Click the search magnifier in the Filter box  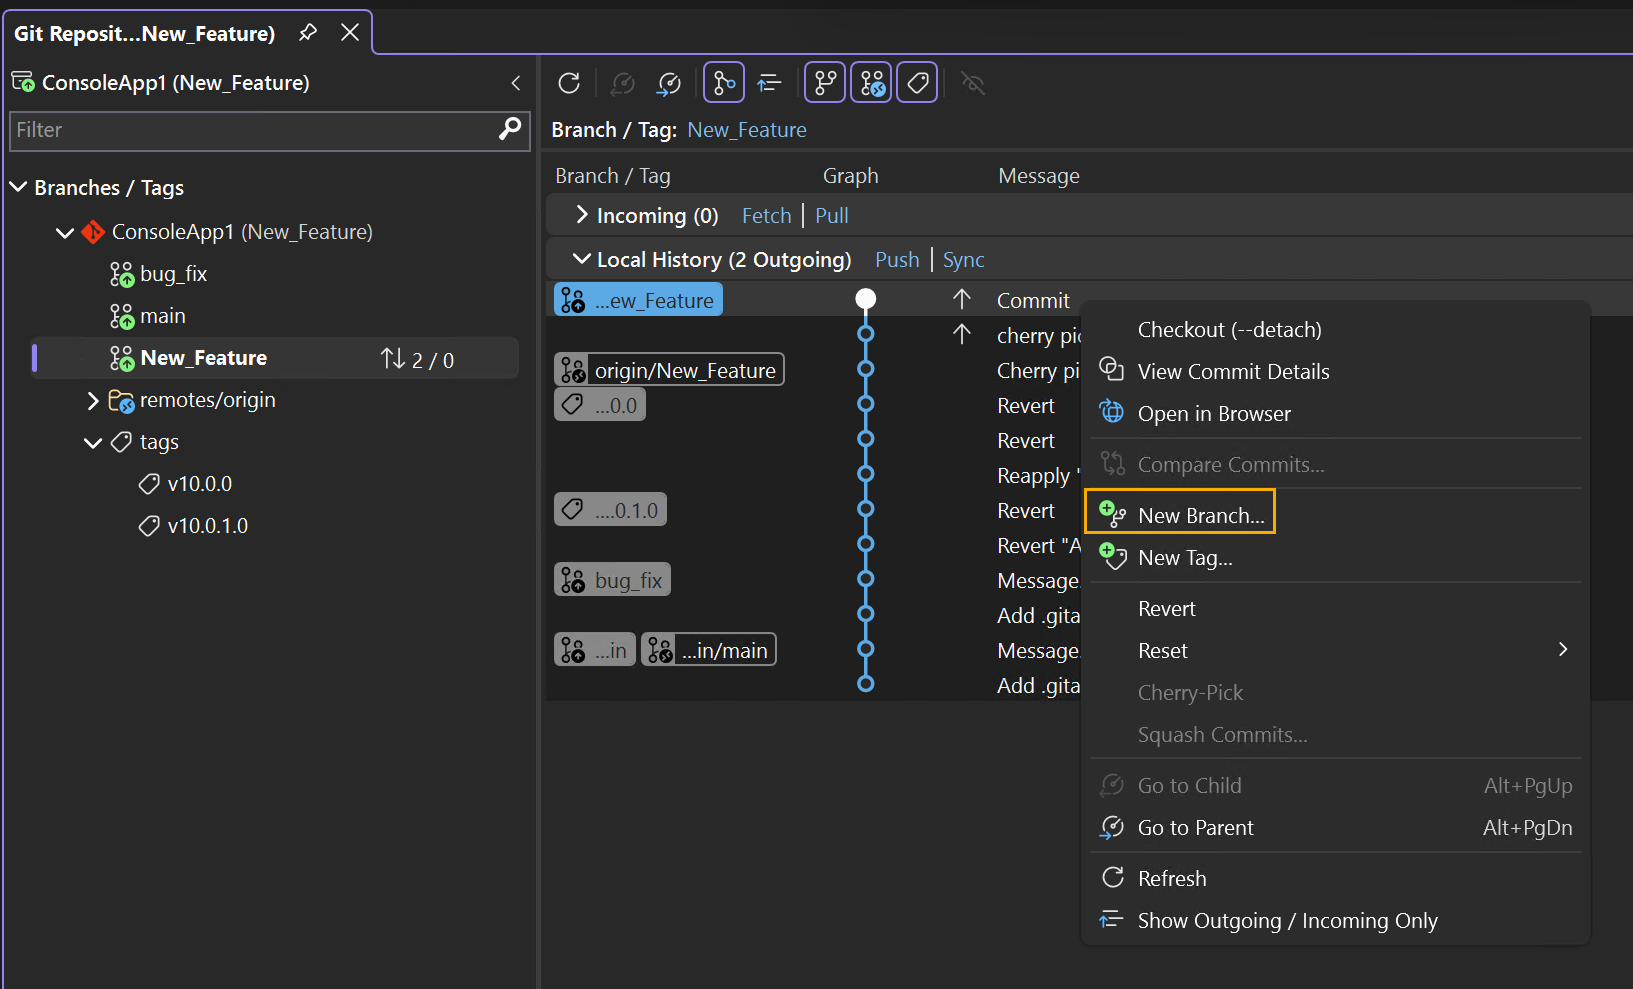[x=510, y=131]
